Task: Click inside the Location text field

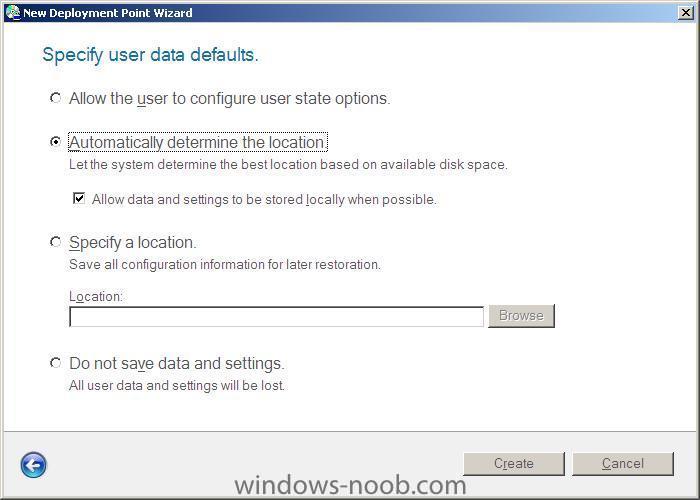Action: pos(276,316)
